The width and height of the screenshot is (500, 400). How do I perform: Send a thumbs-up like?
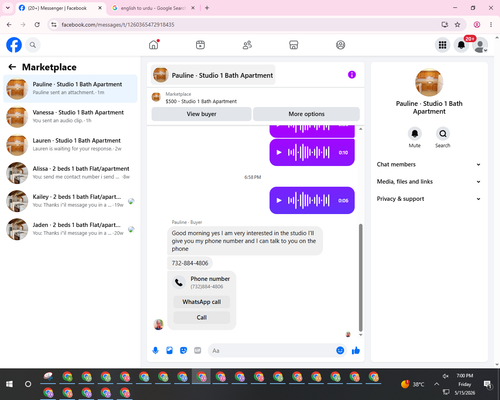(356, 350)
